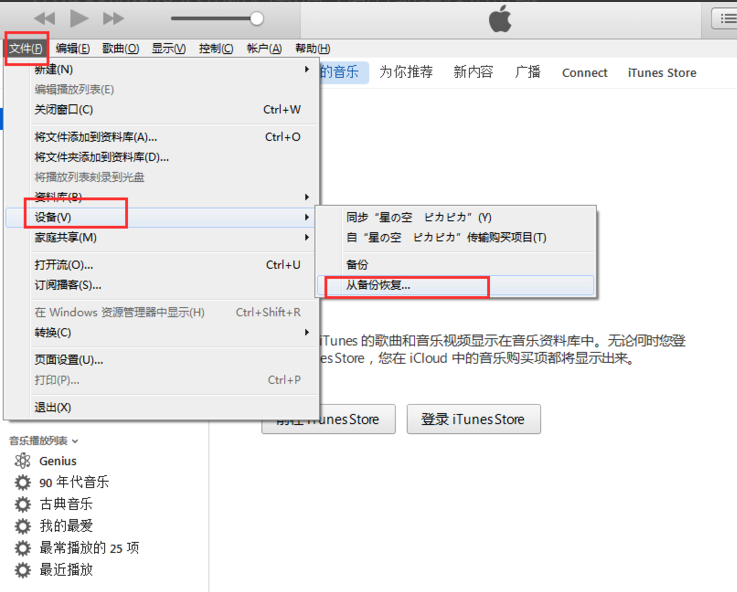Click the gear icon beside 我的最爱
This screenshot has width=737, height=592.
(x=23, y=526)
